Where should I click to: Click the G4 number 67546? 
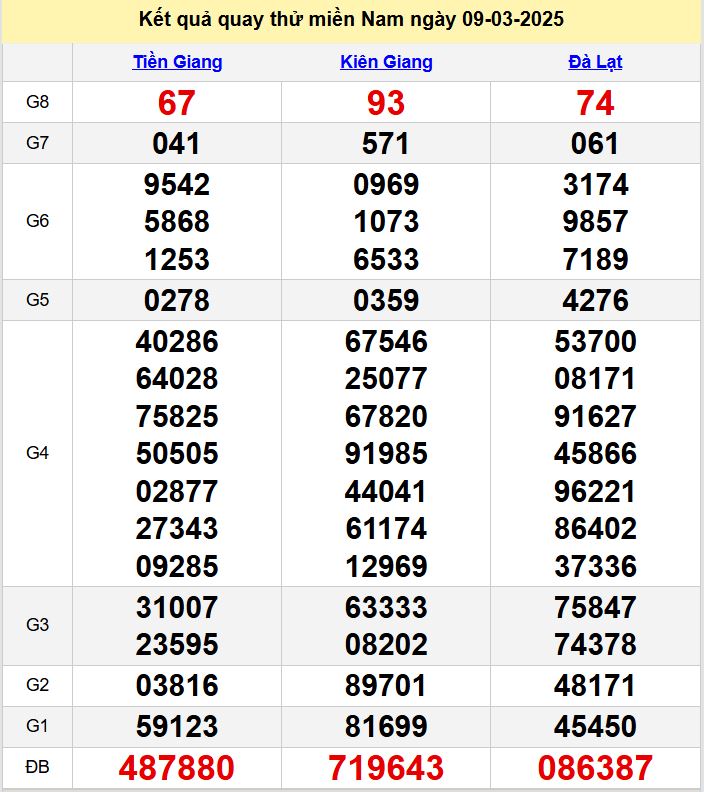[x=386, y=341]
